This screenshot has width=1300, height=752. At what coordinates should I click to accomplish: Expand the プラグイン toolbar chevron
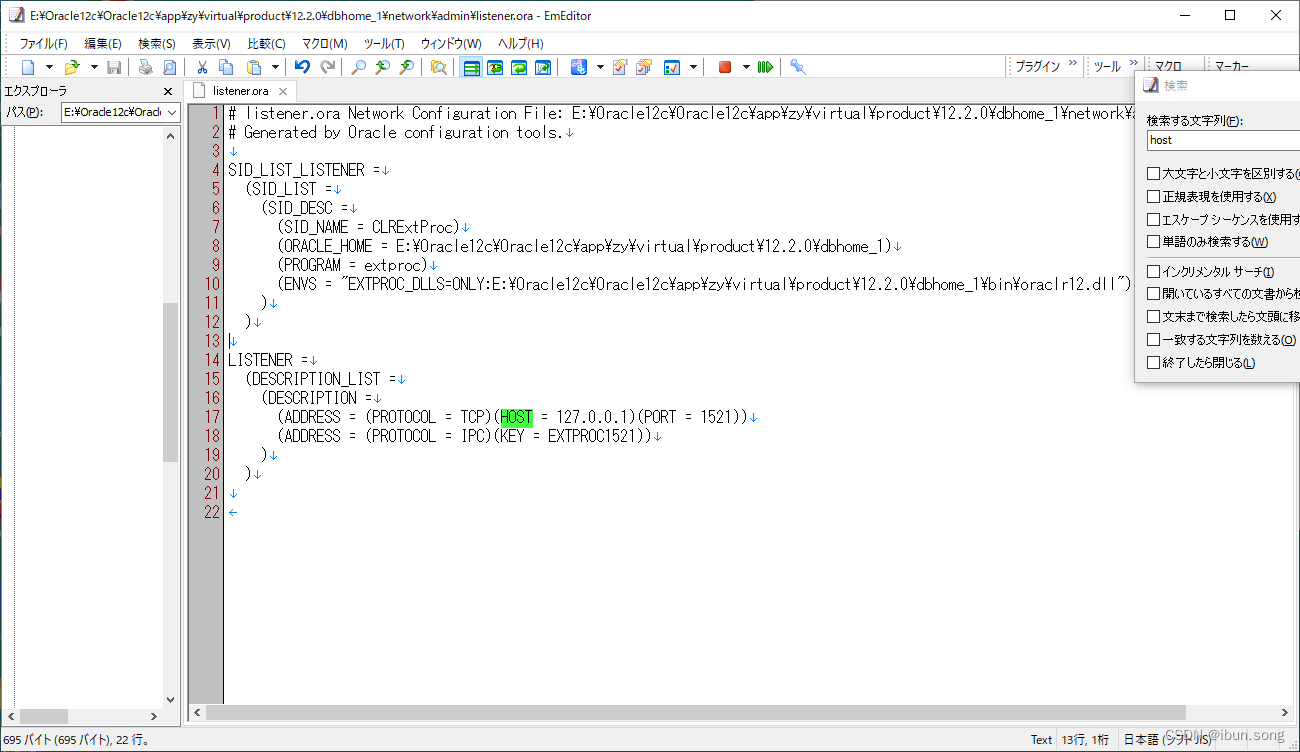[x=1073, y=64]
